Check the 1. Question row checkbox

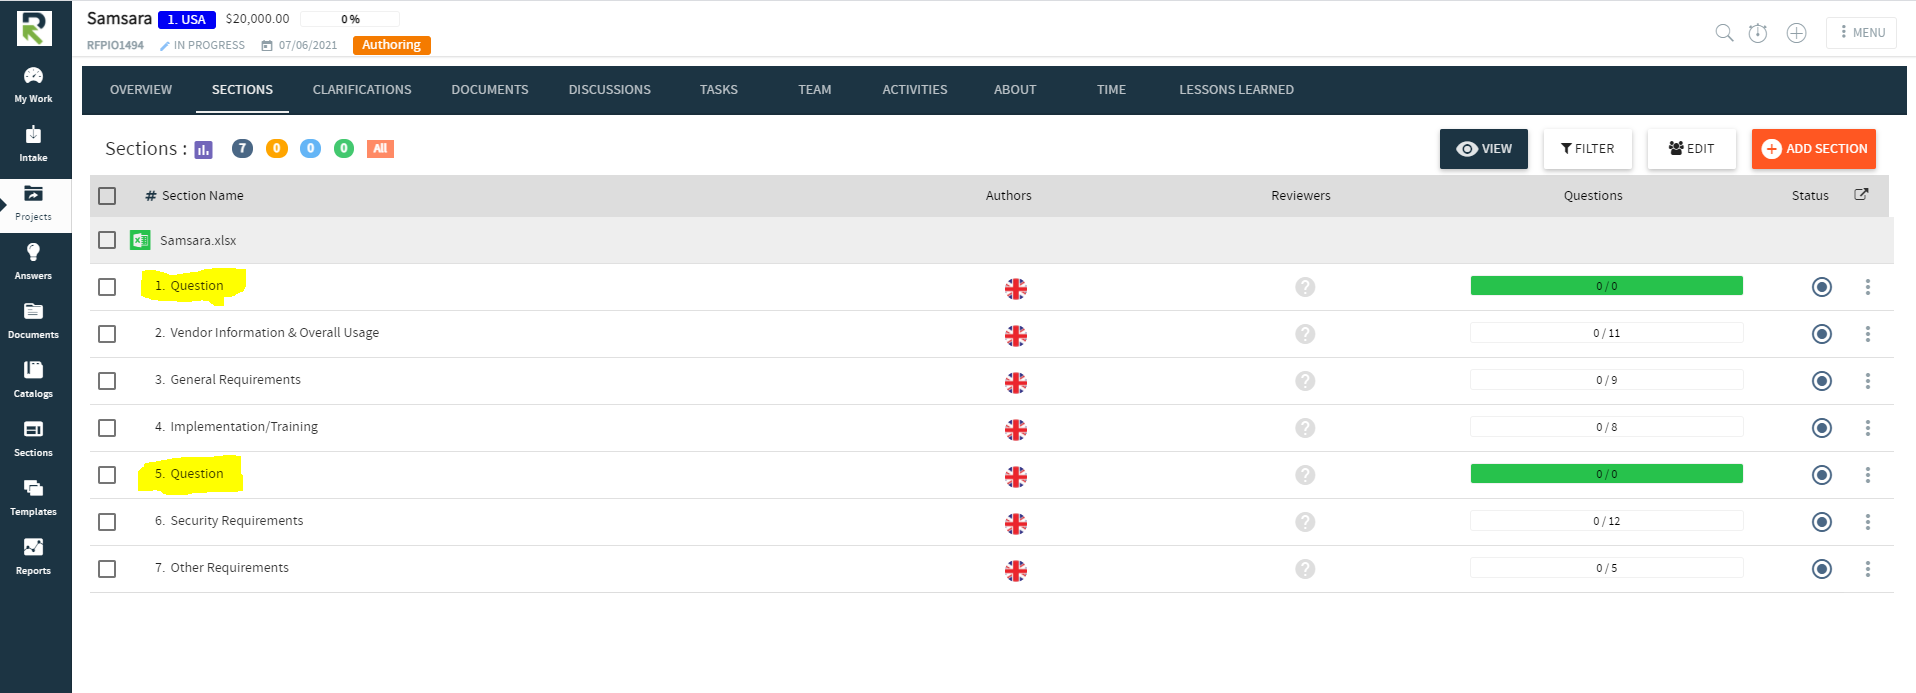click(x=107, y=287)
